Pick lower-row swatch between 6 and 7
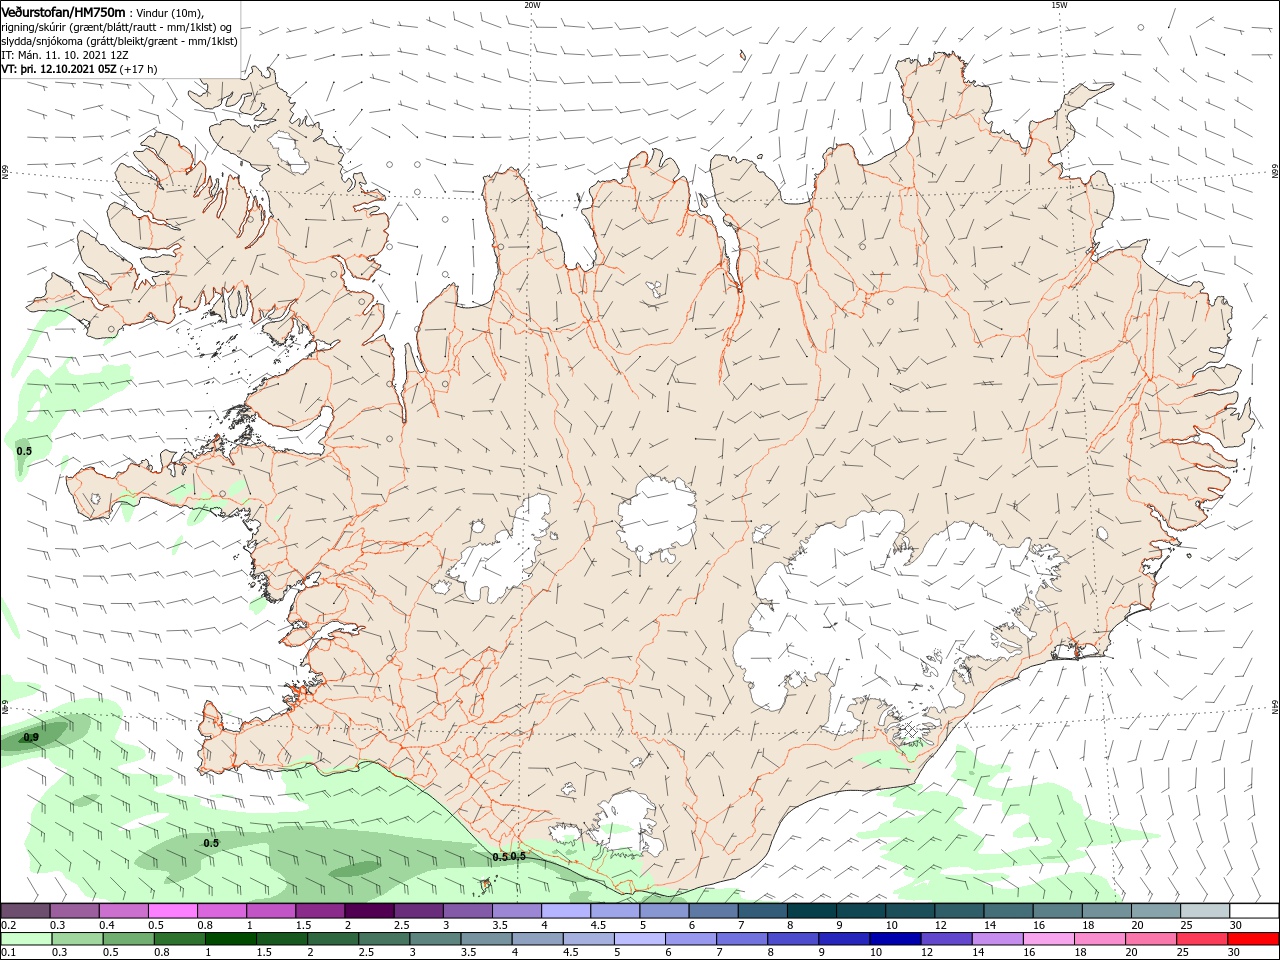The width and height of the screenshot is (1280, 960). pos(690,939)
